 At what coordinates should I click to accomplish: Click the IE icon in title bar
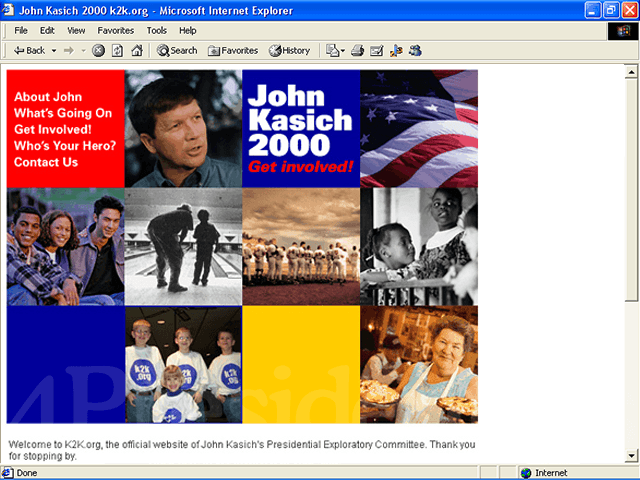(x=8, y=10)
